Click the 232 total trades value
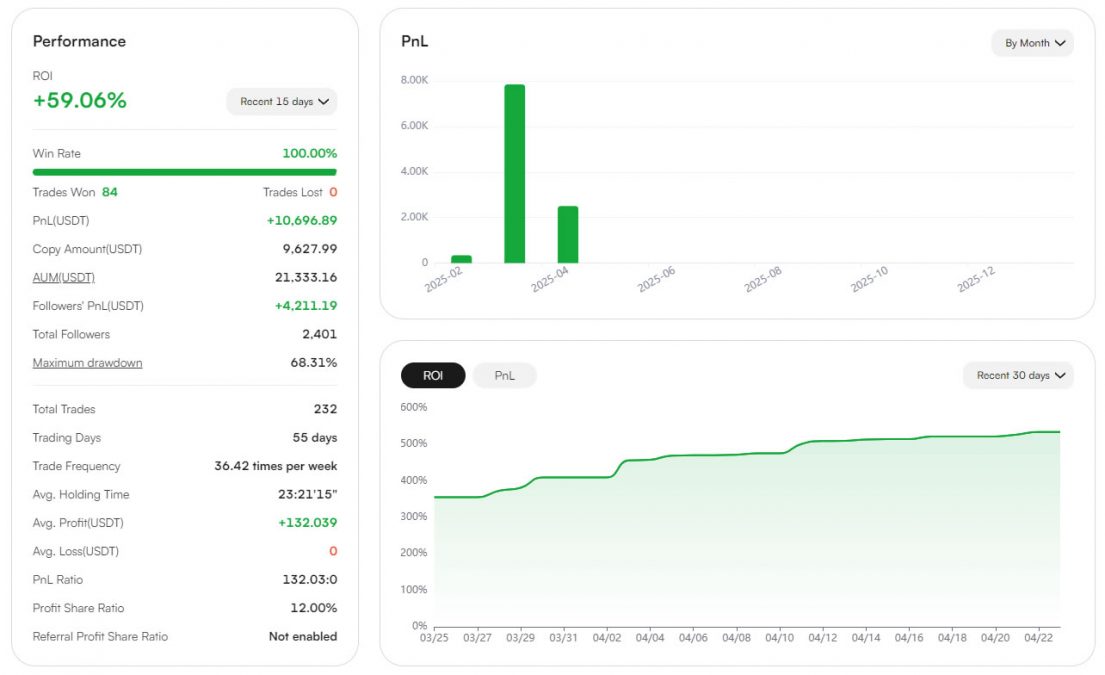 click(326, 409)
